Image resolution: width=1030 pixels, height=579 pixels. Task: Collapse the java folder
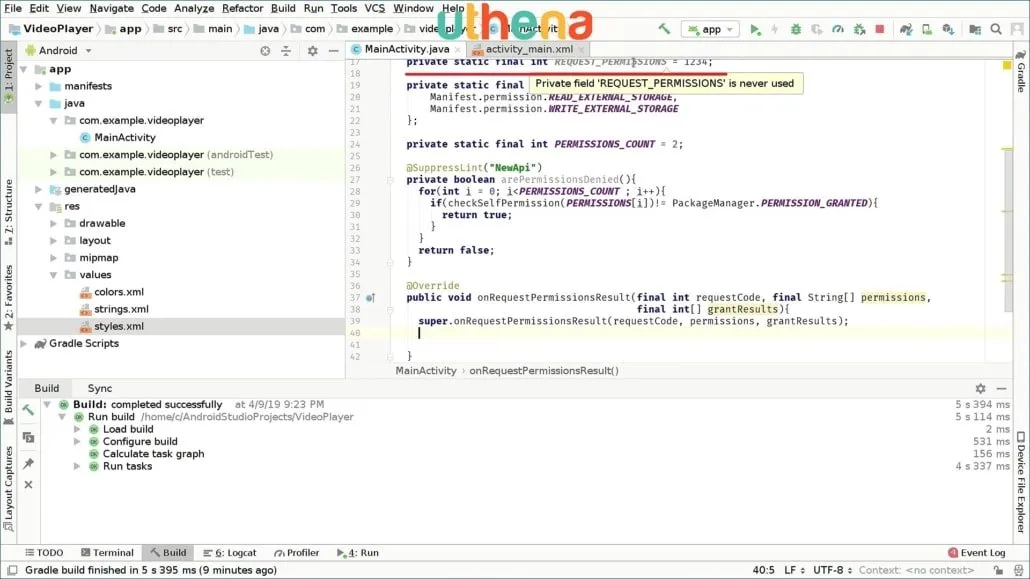click(x=38, y=103)
